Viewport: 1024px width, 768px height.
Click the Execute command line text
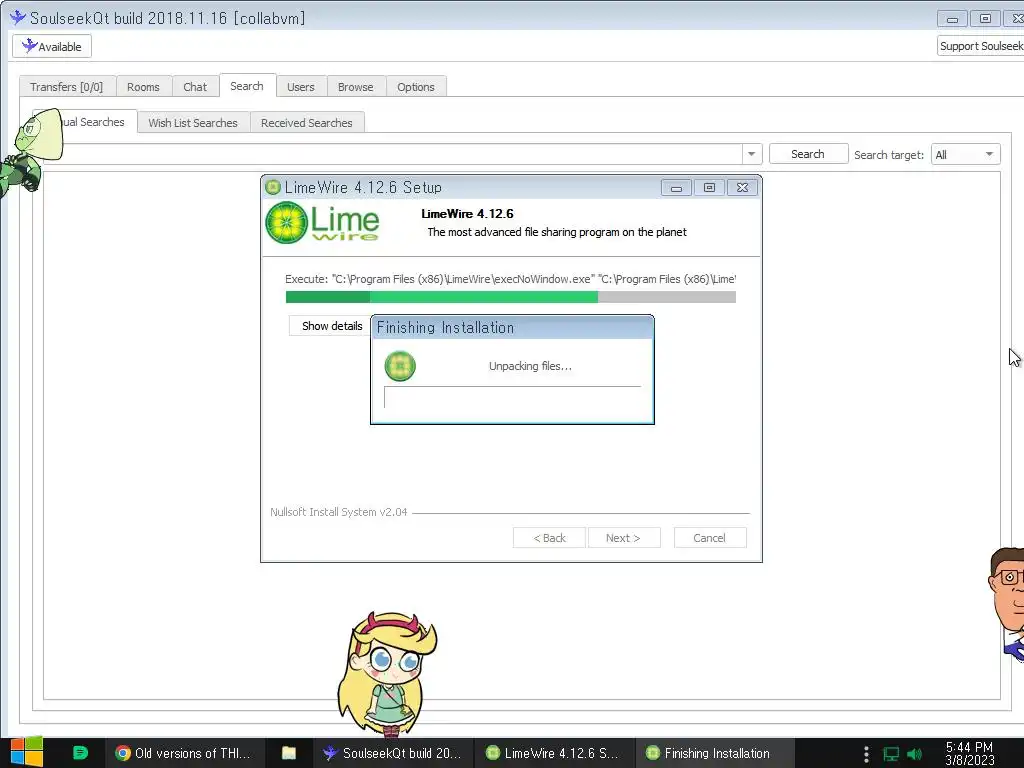pyautogui.click(x=511, y=279)
